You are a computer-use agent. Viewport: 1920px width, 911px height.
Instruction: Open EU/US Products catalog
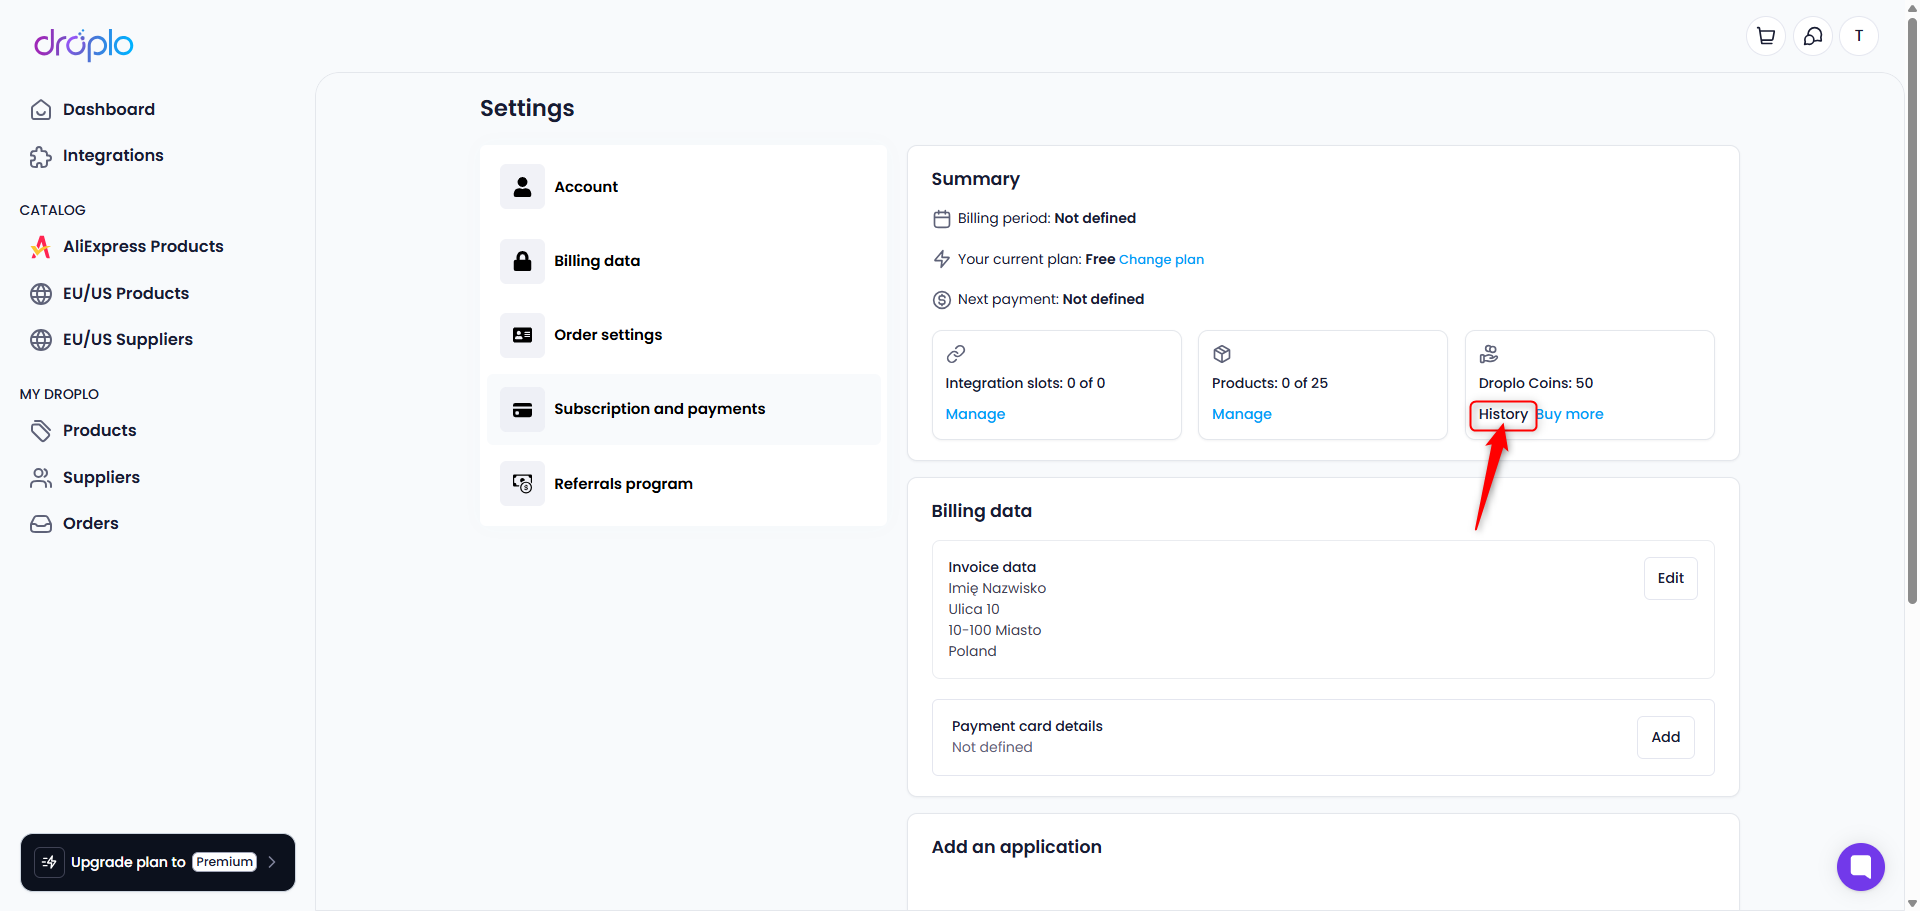pos(125,294)
